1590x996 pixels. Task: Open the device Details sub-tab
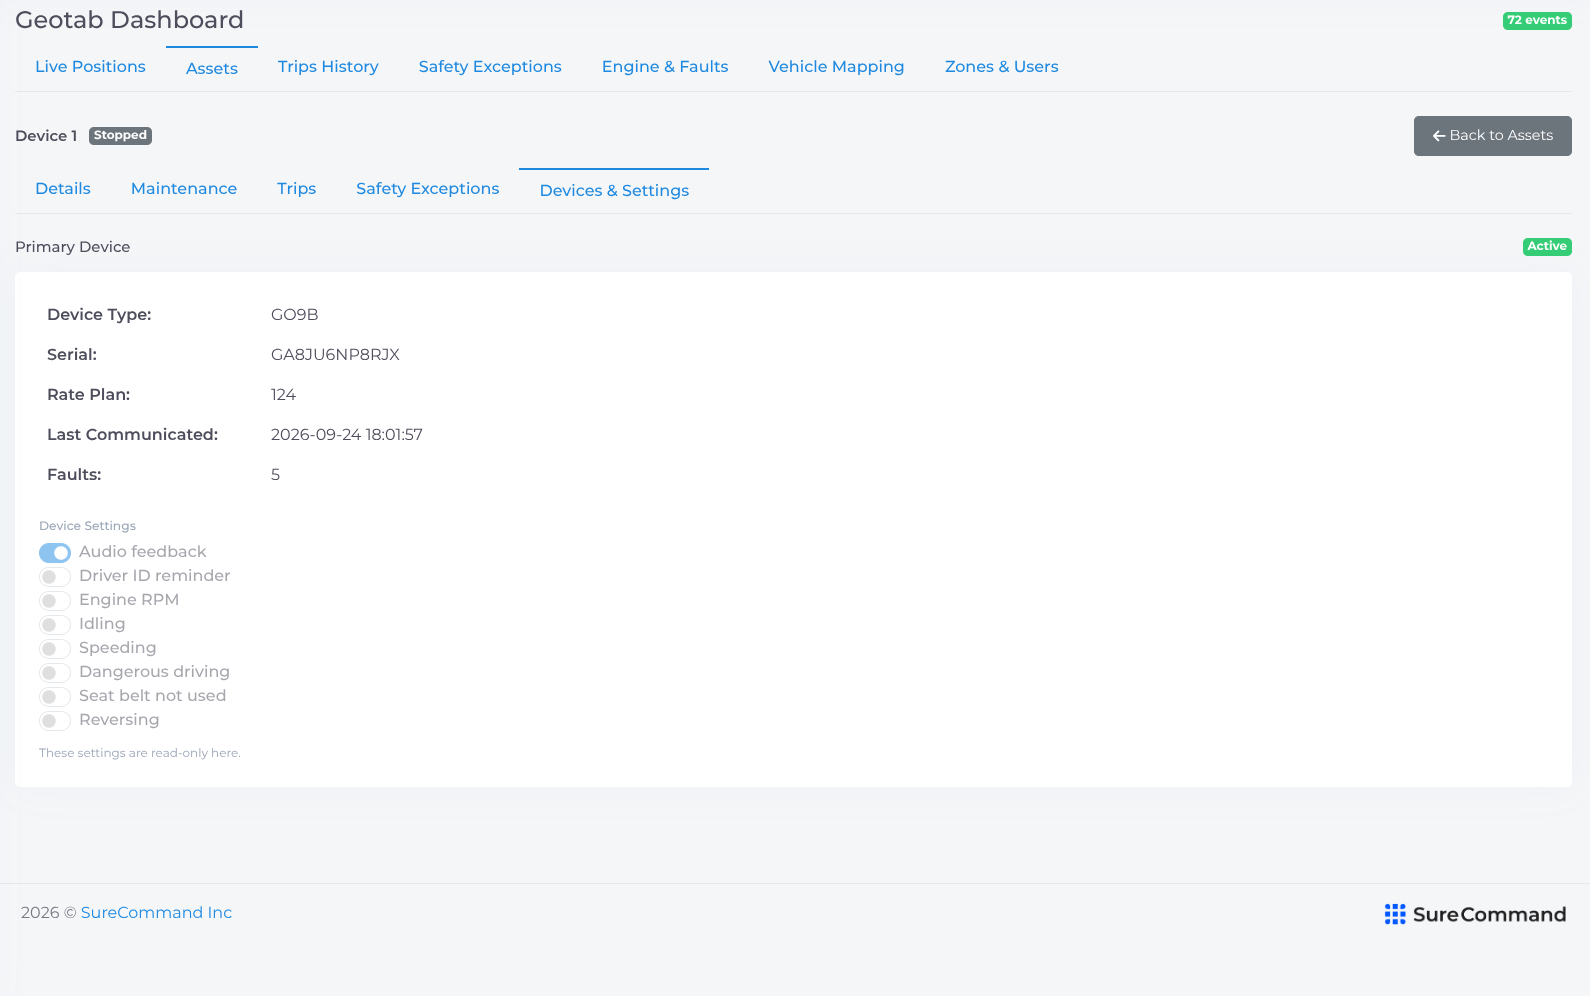tap(63, 189)
